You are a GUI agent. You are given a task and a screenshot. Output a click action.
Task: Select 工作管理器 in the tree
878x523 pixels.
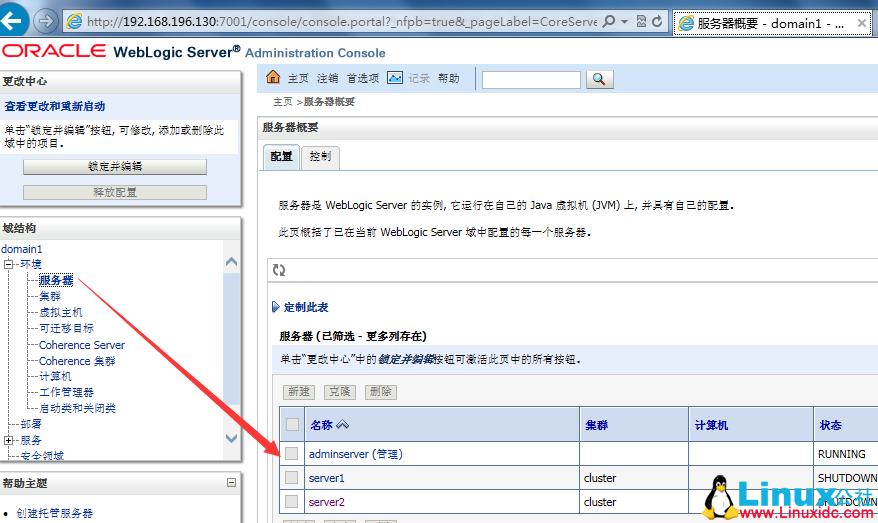tap(66, 392)
